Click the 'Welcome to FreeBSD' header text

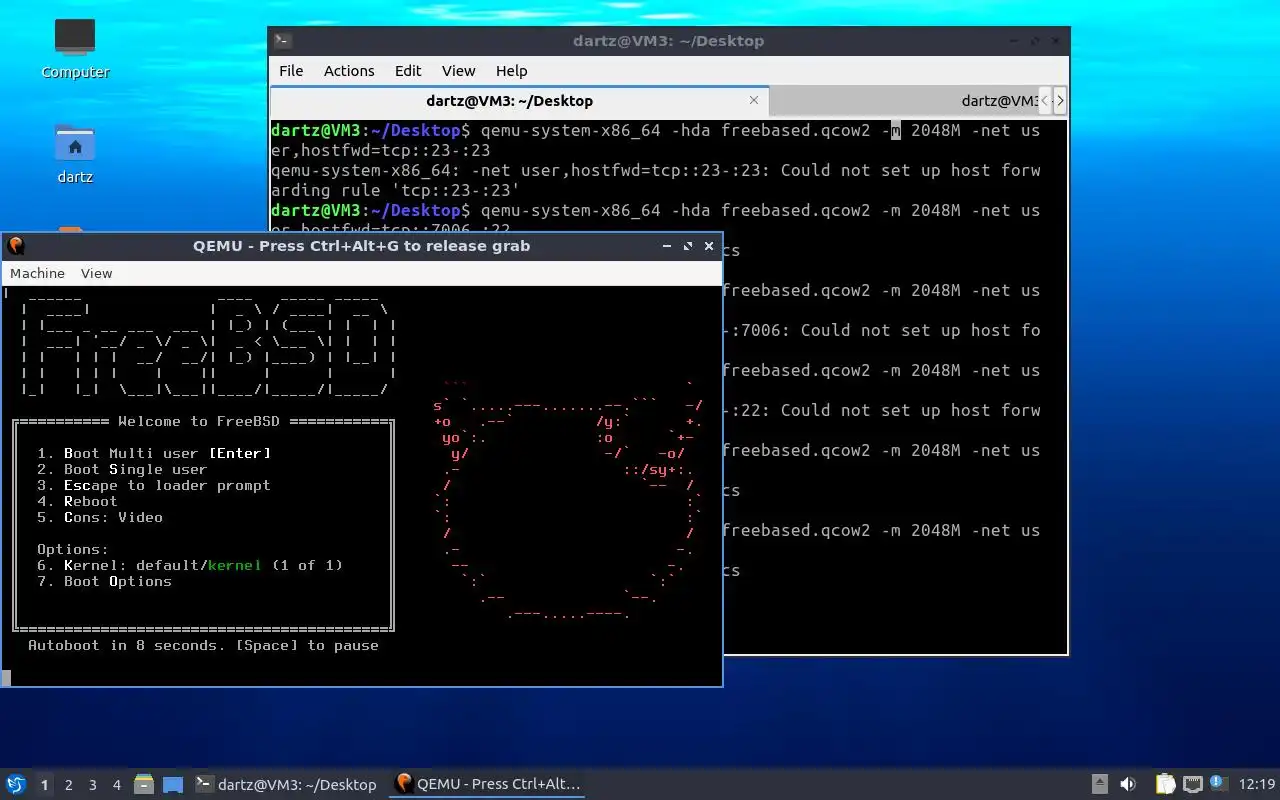tap(199, 421)
